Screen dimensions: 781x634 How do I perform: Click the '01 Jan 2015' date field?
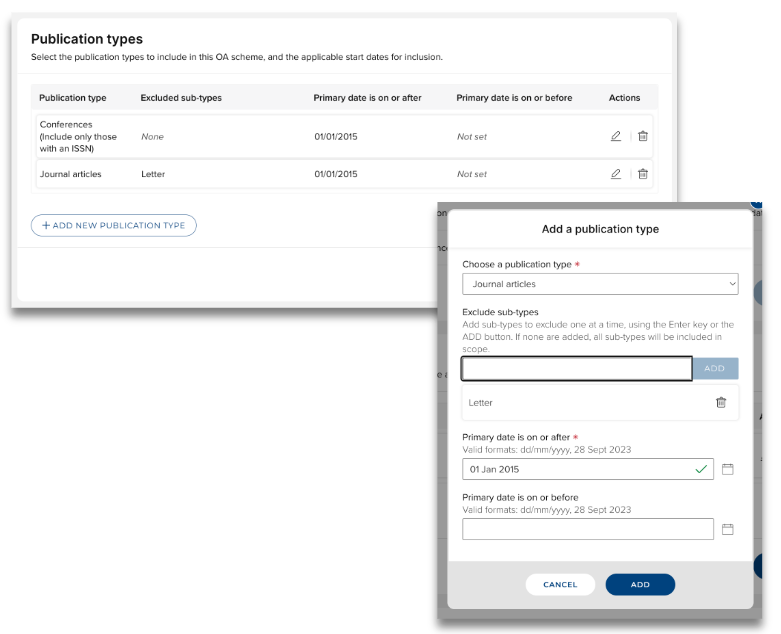click(580, 469)
